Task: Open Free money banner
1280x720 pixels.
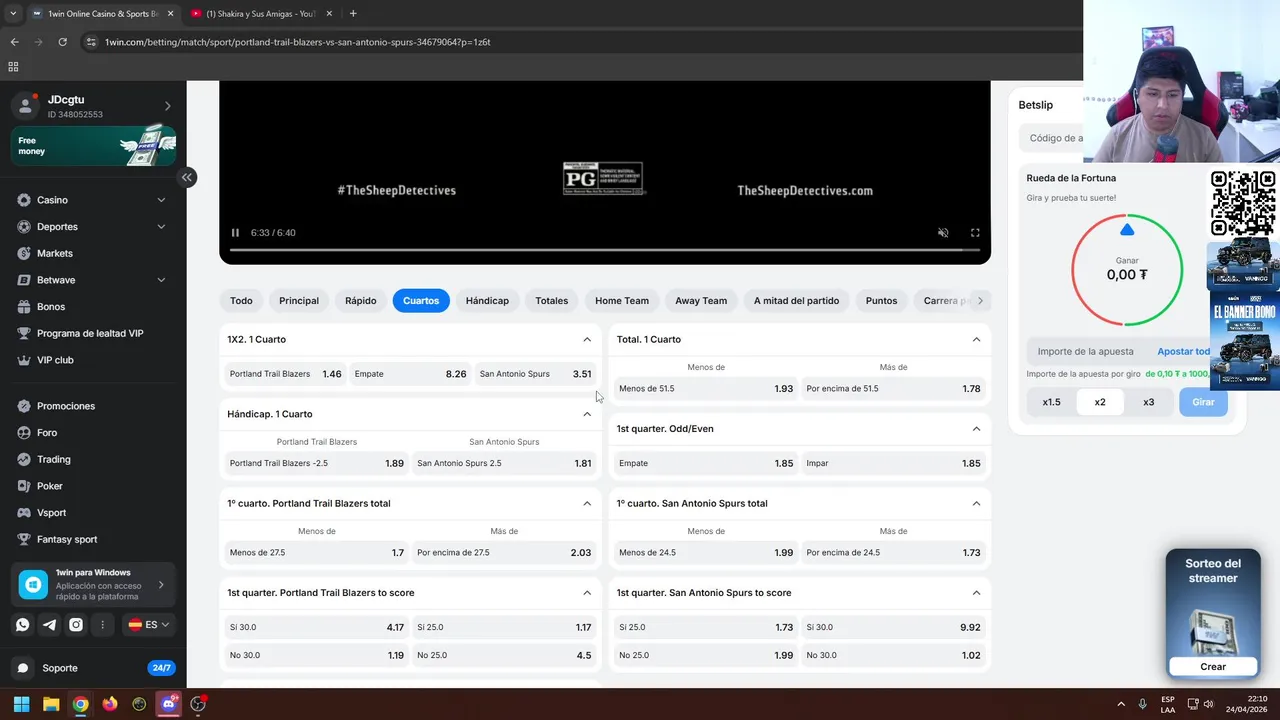Action: click(x=93, y=146)
